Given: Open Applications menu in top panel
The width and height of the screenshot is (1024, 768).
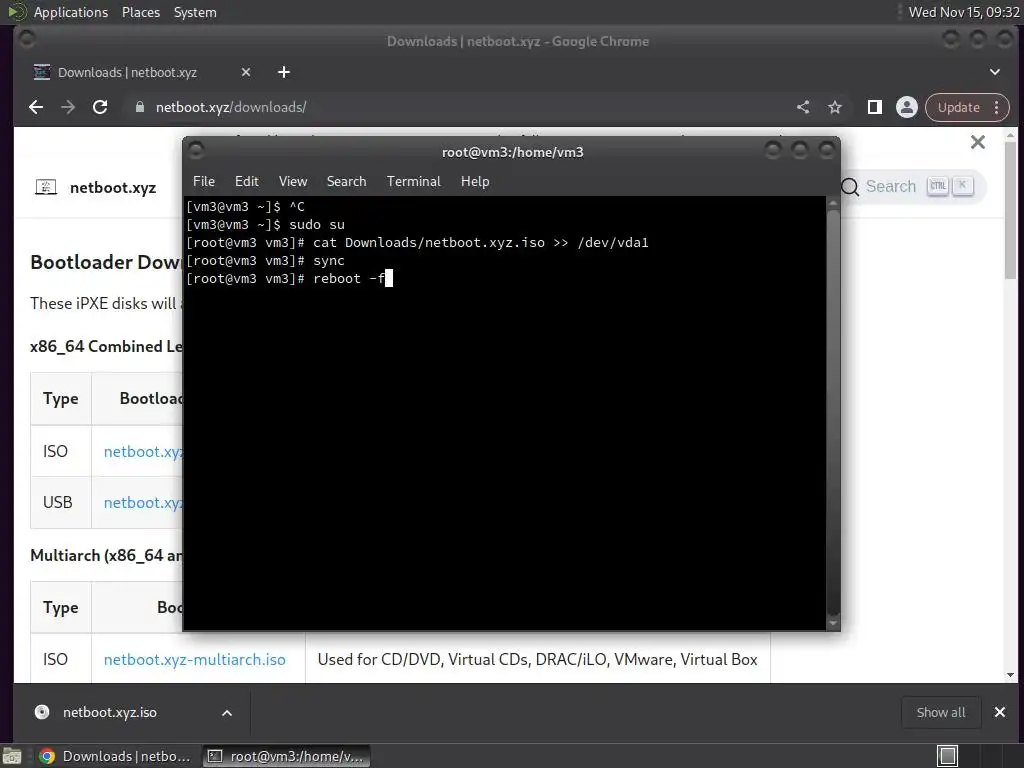Looking at the screenshot, I should coord(71,12).
